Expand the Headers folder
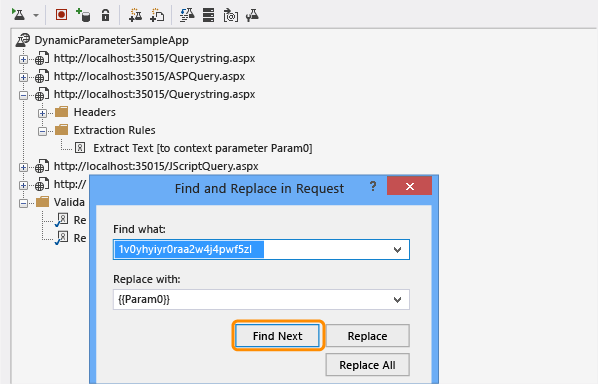This screenshot has width=598, height=384. (x=42, y=113)
